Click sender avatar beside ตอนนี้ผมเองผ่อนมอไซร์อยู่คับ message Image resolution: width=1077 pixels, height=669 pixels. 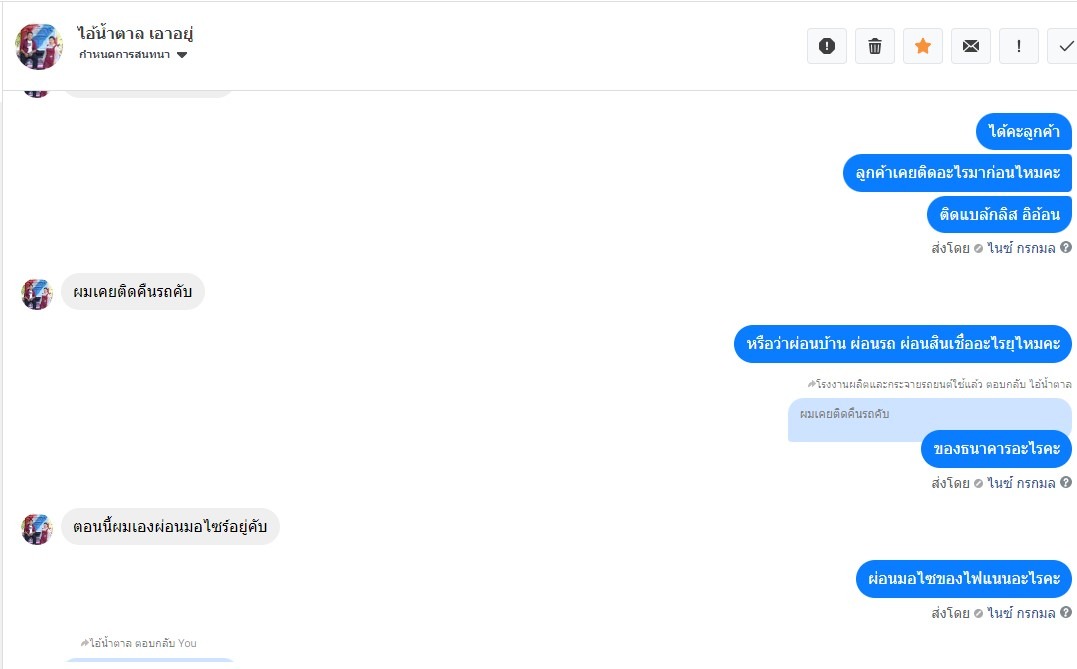coord(37,528)
